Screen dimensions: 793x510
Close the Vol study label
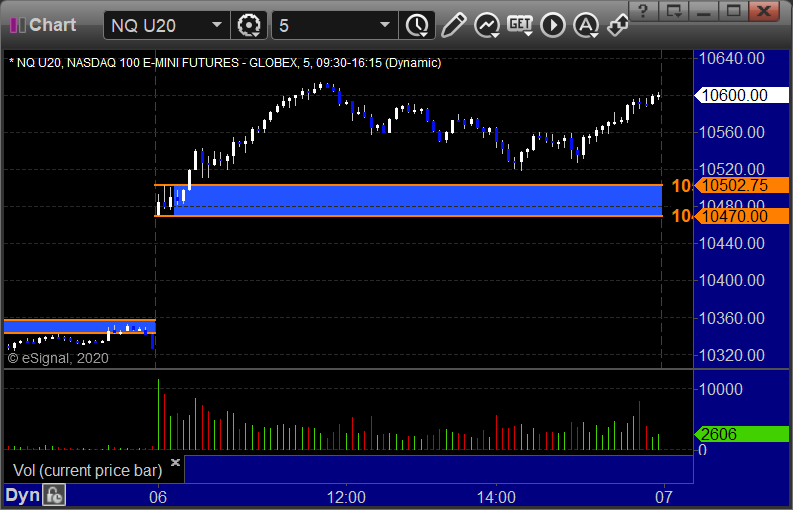[x=175, y=462]
